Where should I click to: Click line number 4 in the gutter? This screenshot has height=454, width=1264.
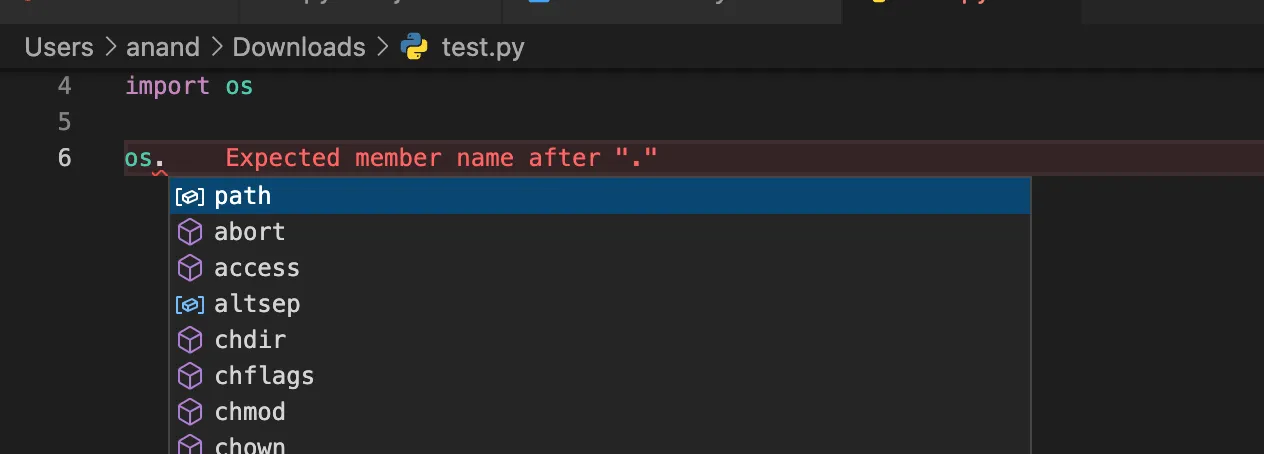(65, 86)
